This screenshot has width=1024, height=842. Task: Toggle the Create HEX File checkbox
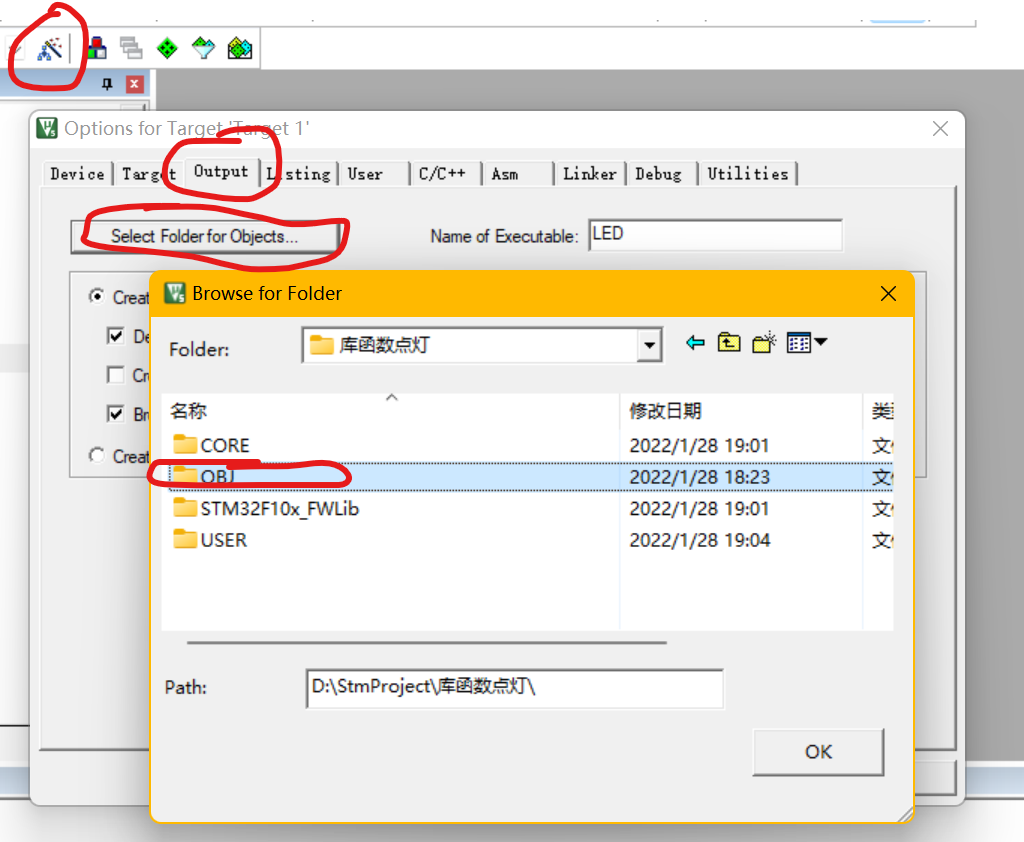(116, 375)
